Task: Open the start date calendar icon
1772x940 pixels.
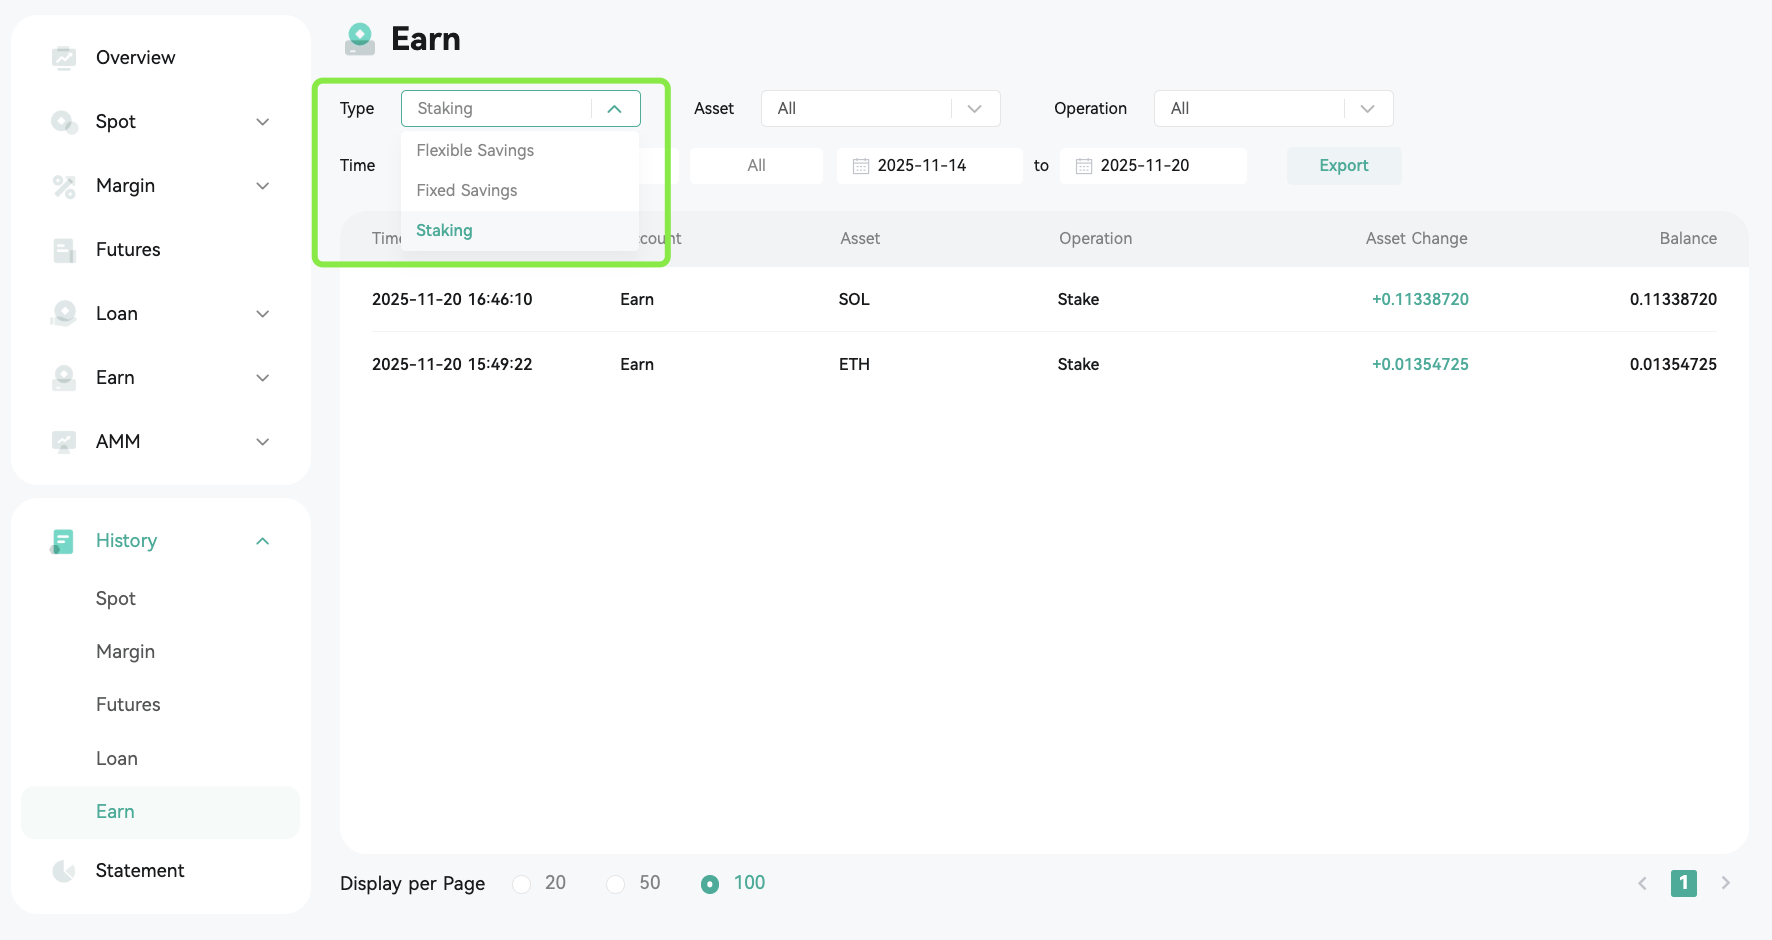Action: (860, 166)
